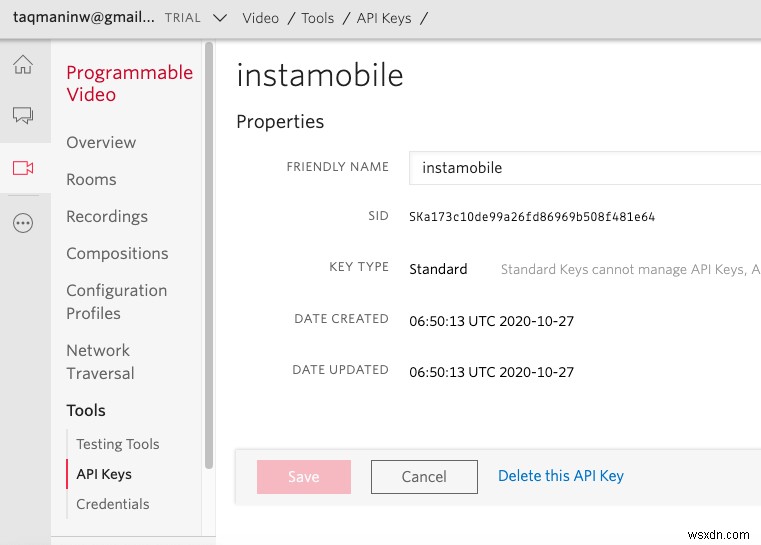This screenshot has width=761, height=545.
Task: Open Testing Tools submenu item
Action: (x=118, y=444)
